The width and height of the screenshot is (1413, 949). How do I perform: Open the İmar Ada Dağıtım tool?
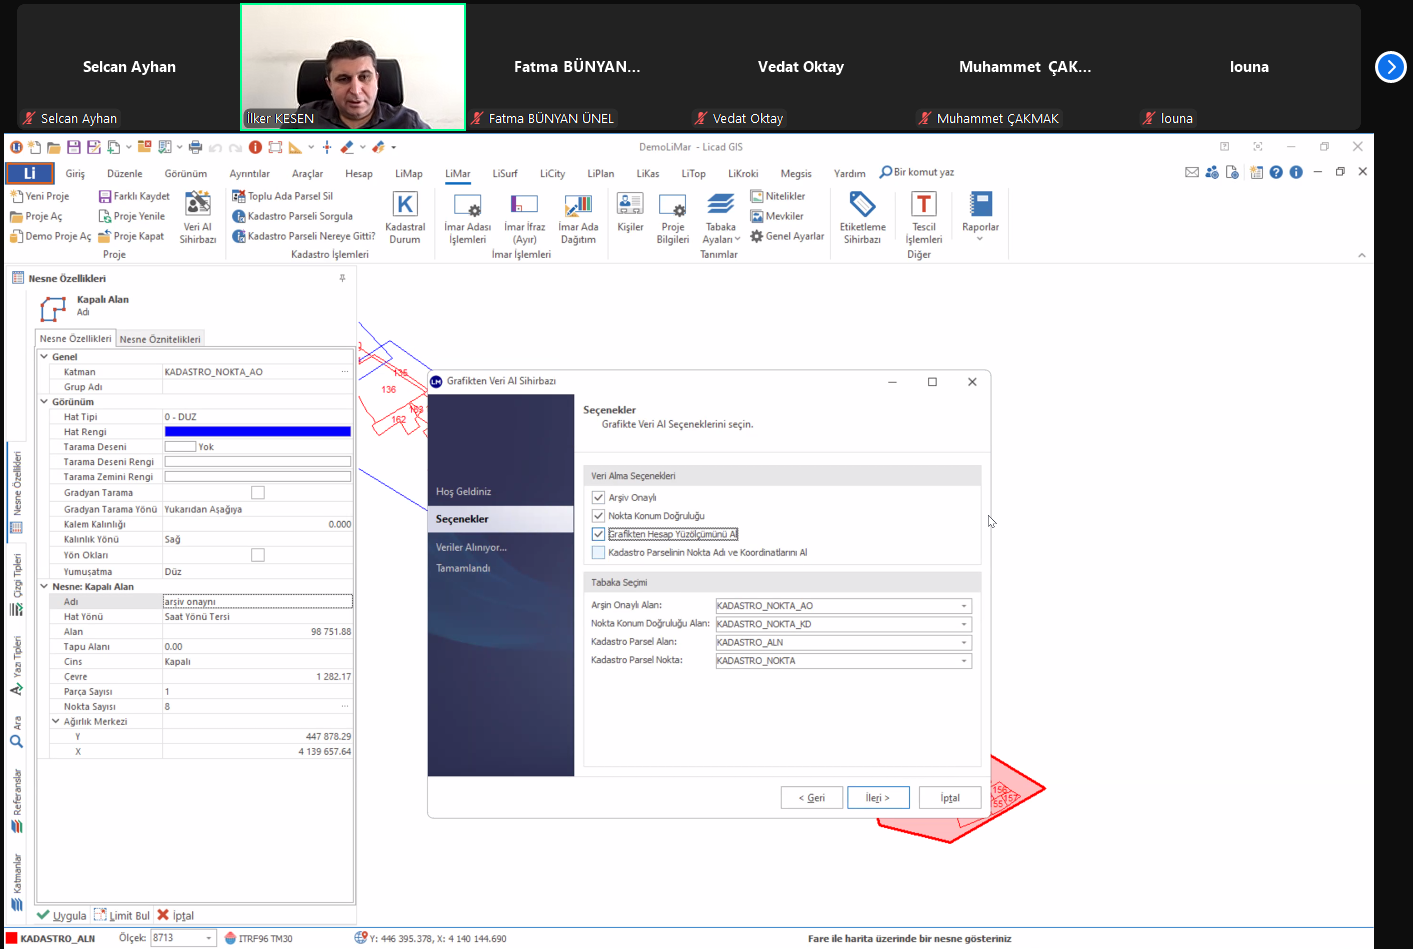coord(578,217)
